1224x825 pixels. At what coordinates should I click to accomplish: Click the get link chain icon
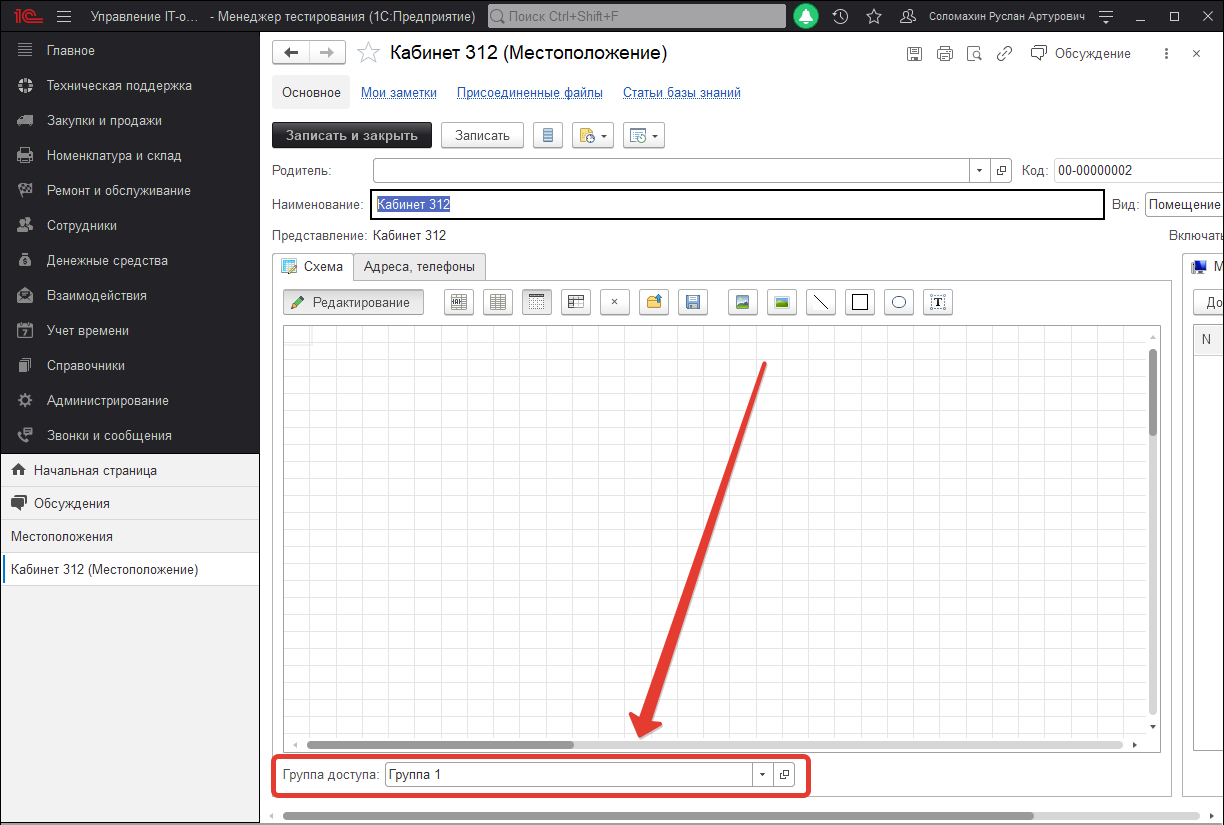1004,54
